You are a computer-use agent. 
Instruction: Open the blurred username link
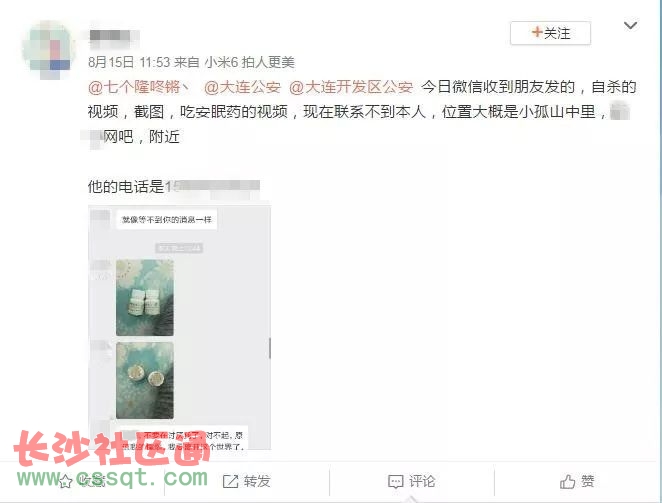pyautogui.click(x=113, y=35)
